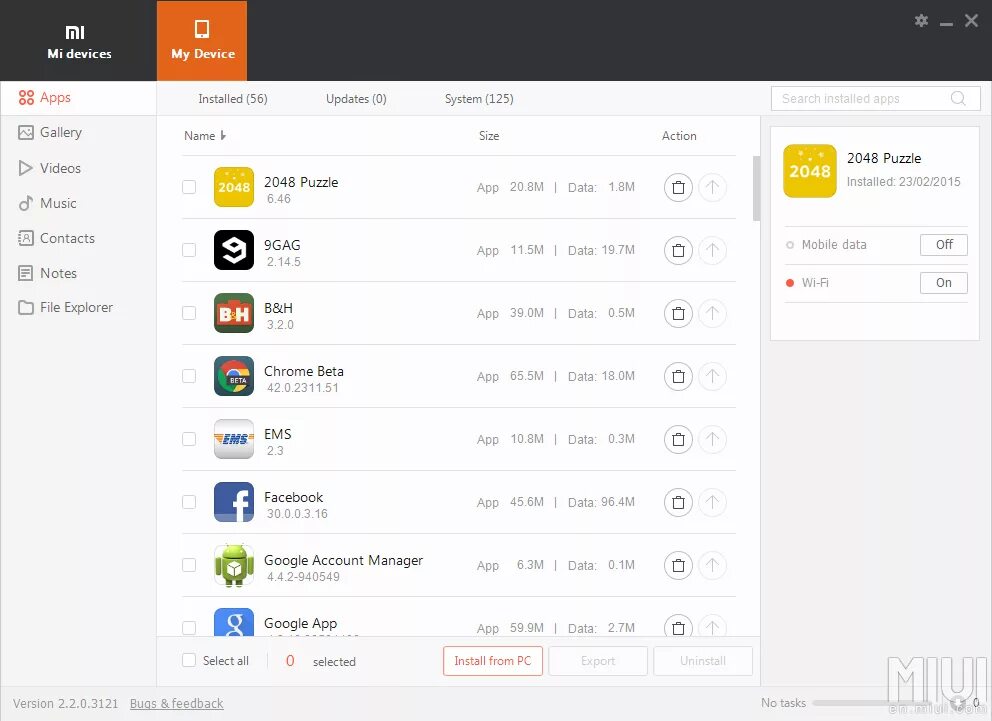This screenshot has height=721, width=992.
Task: Click the B&H app icon
Action: point(234,313)
